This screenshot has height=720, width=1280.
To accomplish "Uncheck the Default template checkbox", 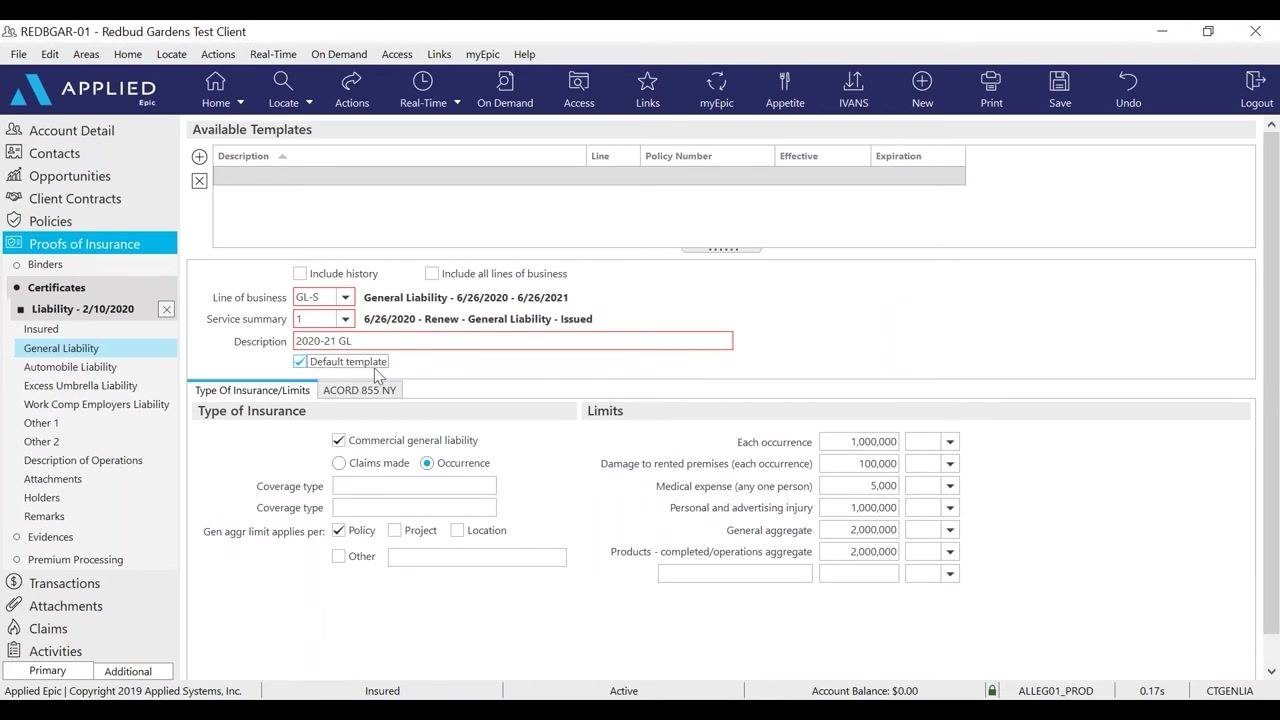I will click(x=300, y=362).
